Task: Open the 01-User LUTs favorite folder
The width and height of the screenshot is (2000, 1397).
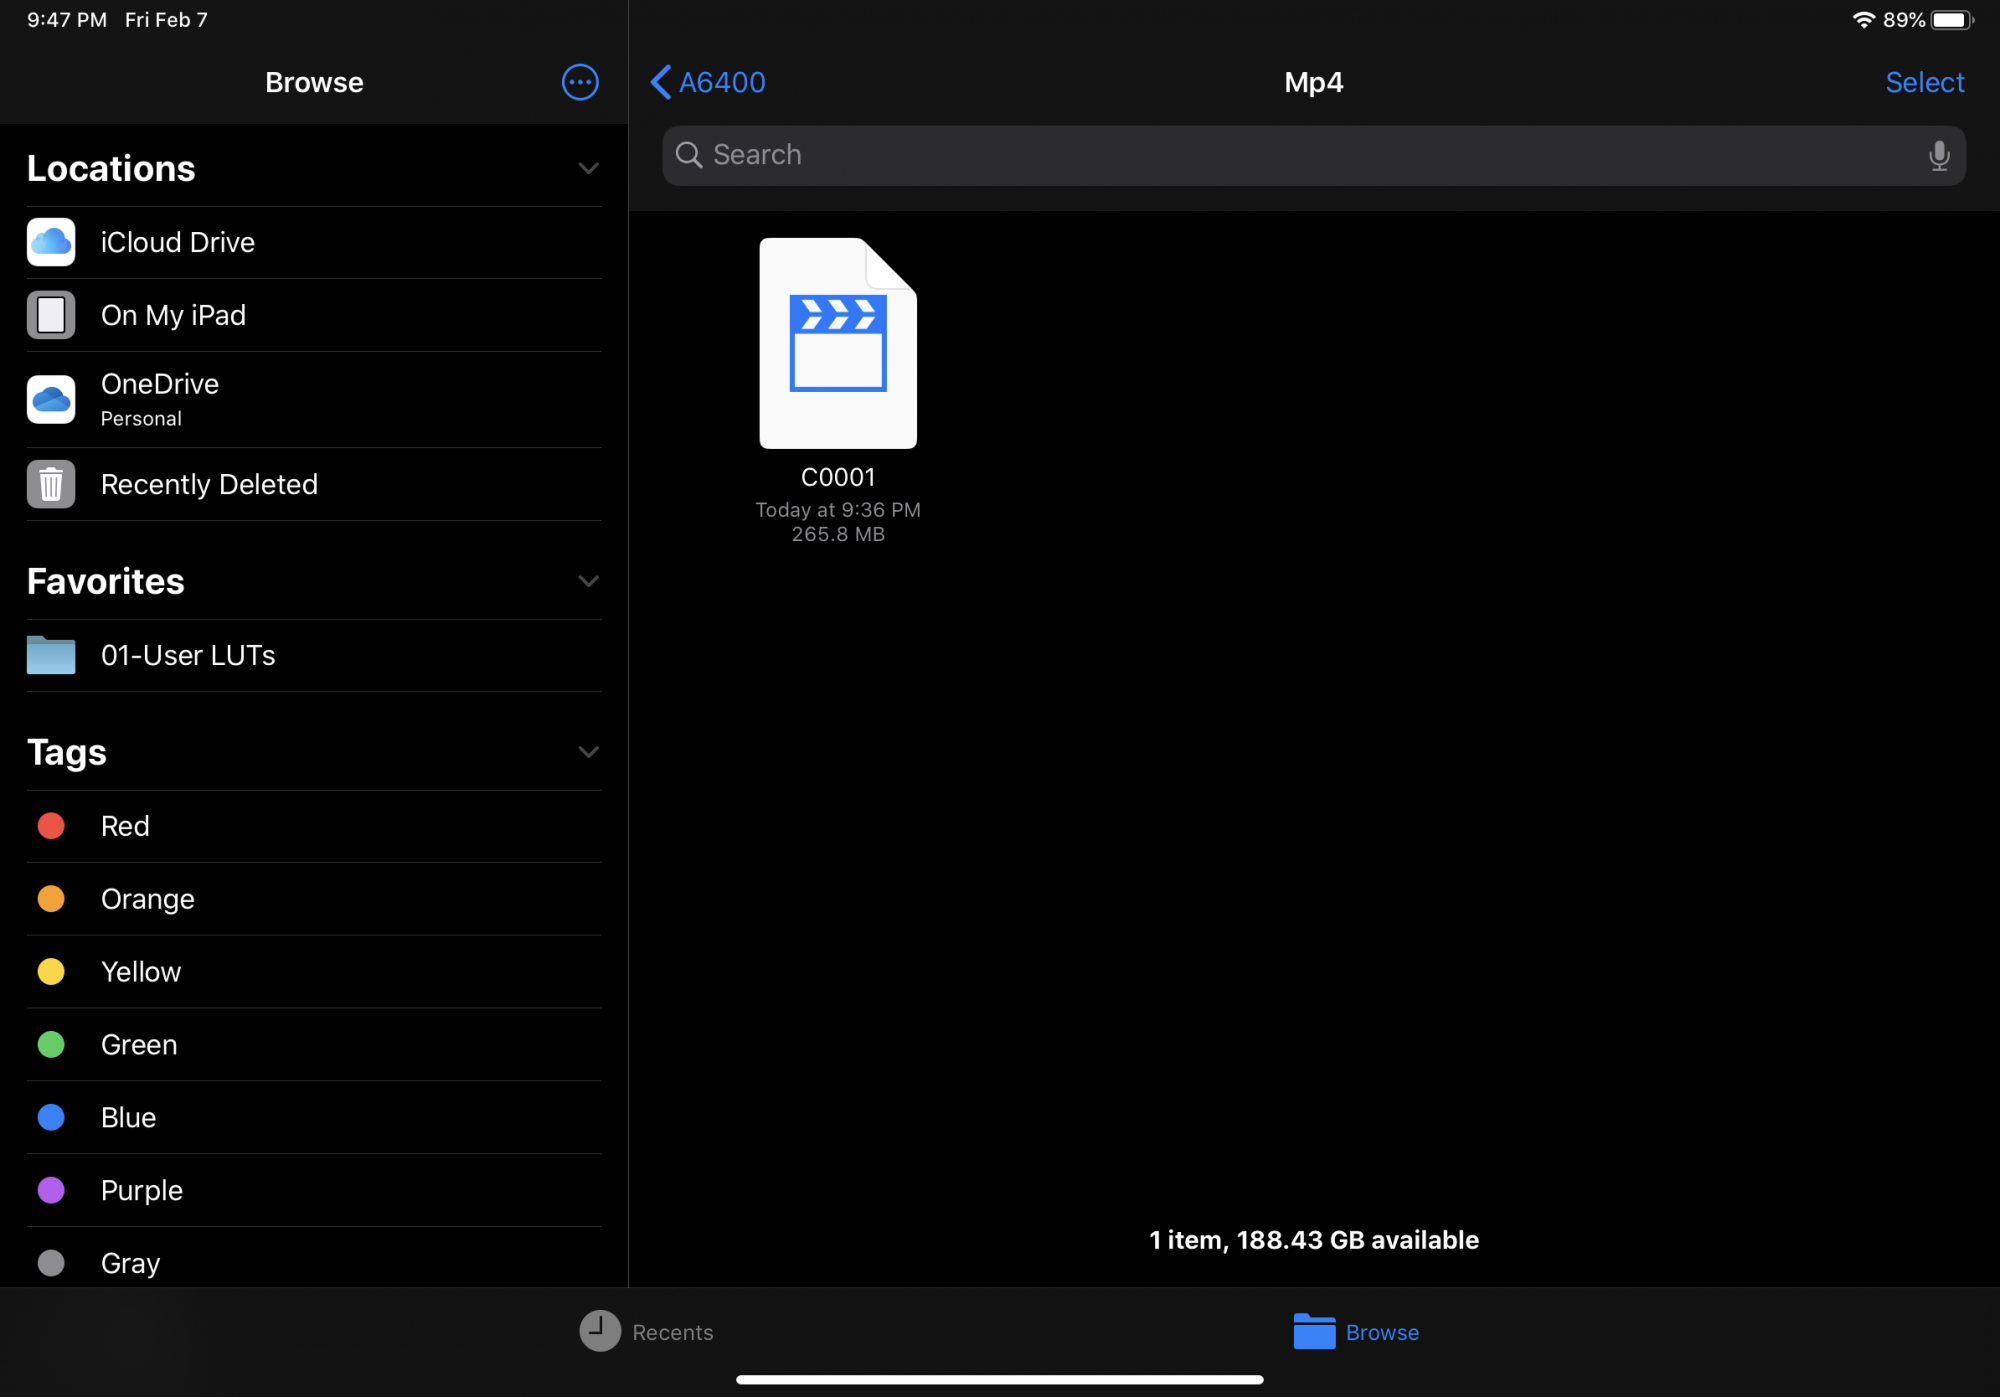Action: [x=188, y=655]
